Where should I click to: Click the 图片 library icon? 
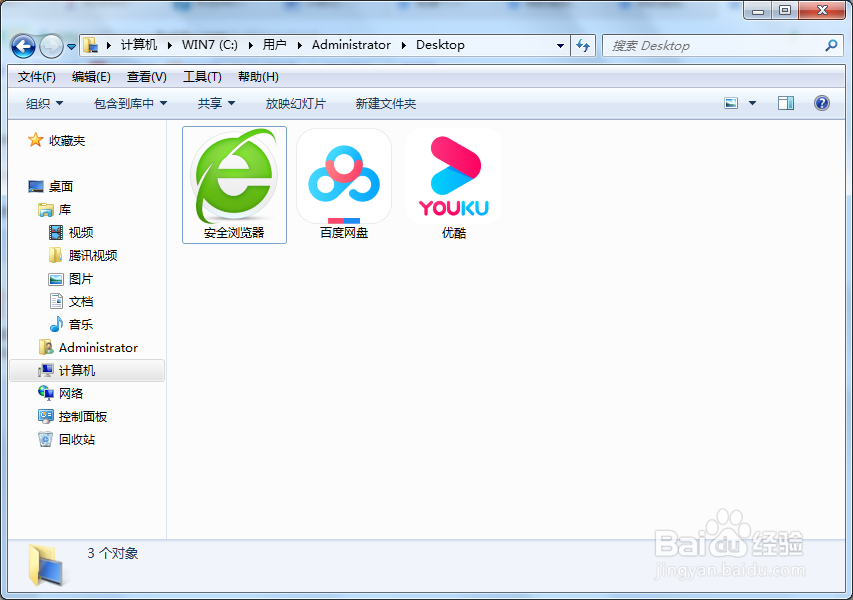[56, 279]
